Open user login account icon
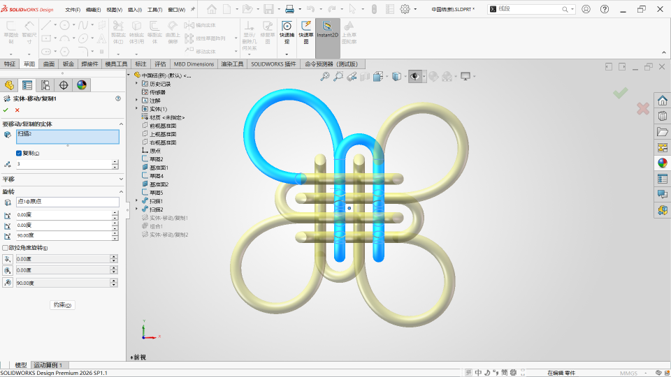 pos(586,9)
